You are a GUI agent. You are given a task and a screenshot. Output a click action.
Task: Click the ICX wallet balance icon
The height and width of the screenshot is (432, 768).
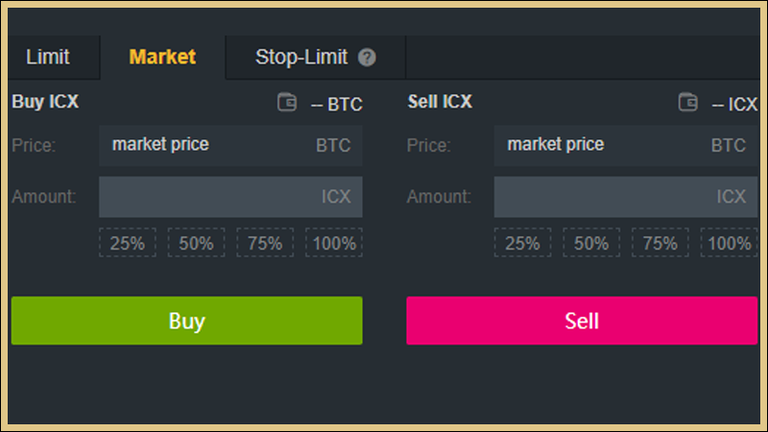pos(688,102)
